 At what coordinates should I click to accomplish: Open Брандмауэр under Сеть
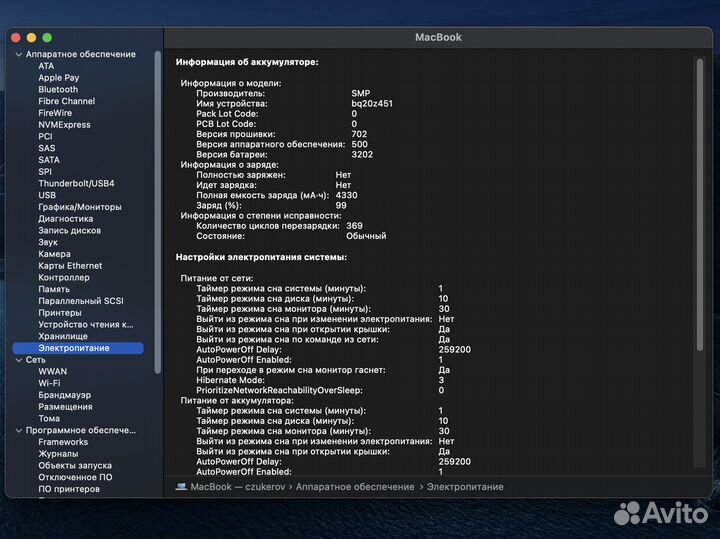[64, 395]
